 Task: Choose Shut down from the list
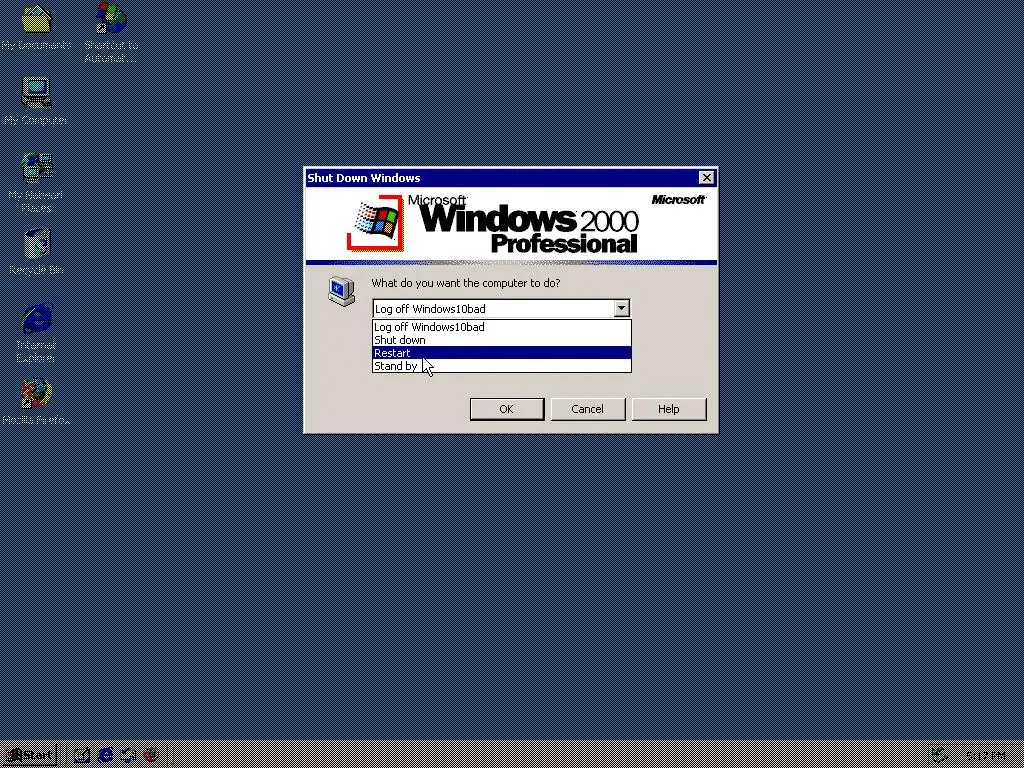pos(502,340)
